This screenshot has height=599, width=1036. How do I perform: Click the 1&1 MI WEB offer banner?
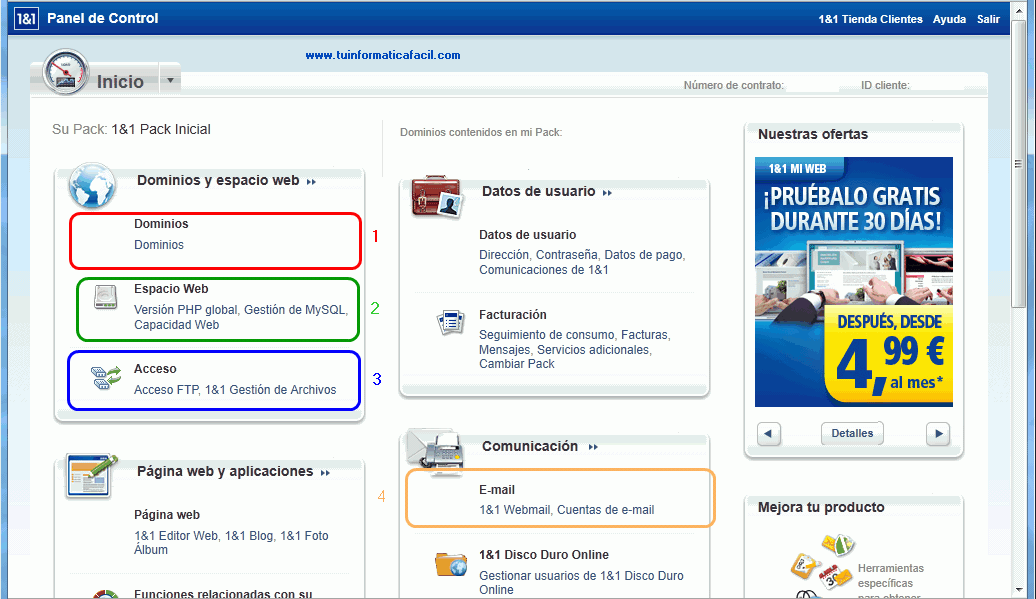(x=854, y=282)
